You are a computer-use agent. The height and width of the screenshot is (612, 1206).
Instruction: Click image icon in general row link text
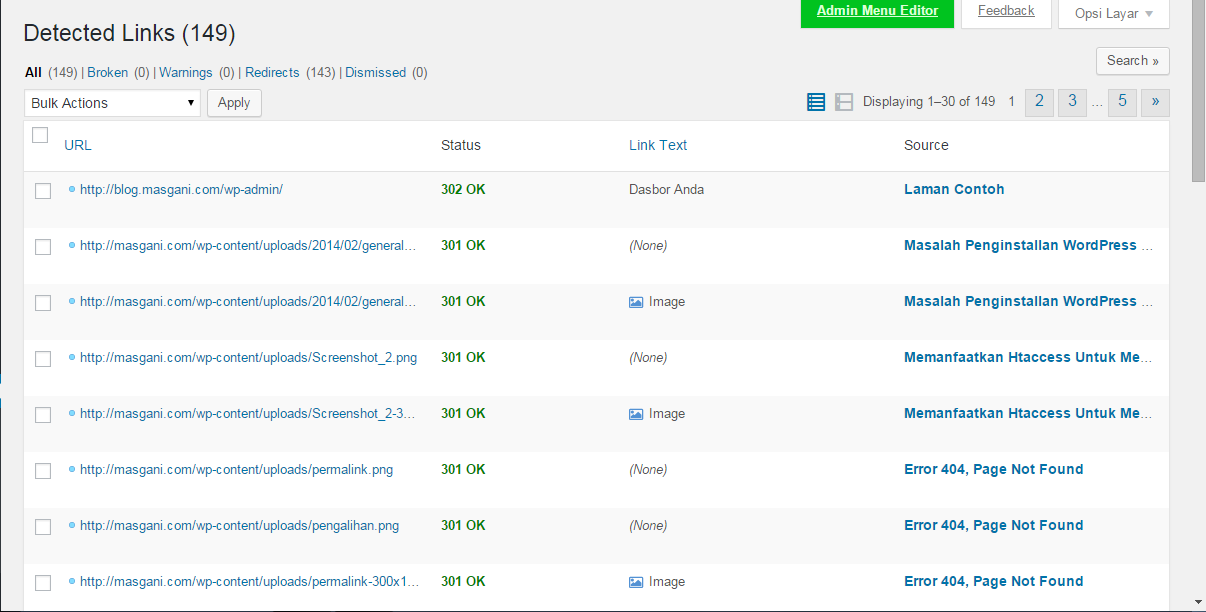636,302
